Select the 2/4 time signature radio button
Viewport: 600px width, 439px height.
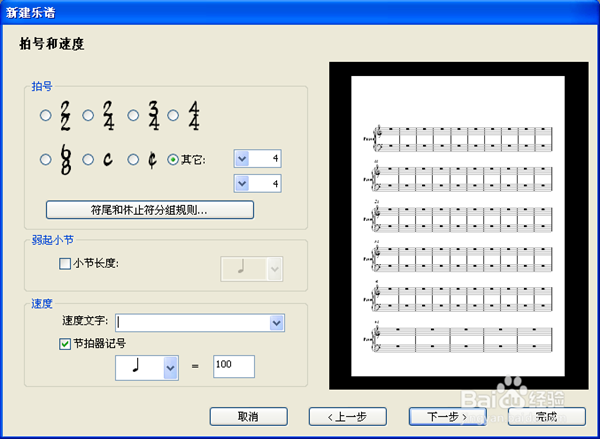coord(88,115)
